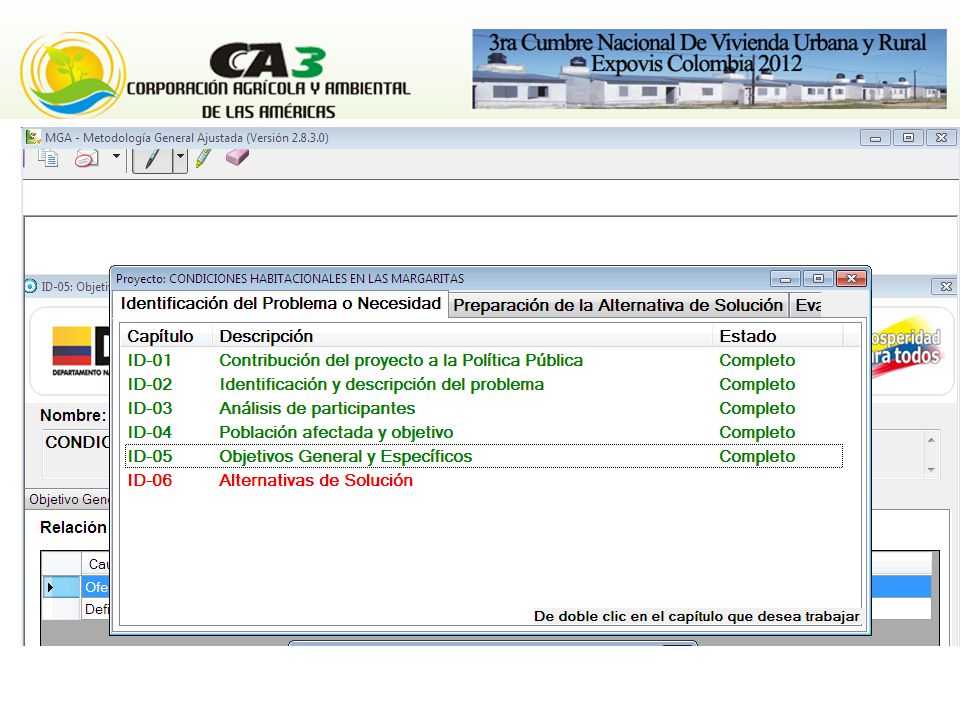The image size is (960, 720).
Task: Click Completo status of row ID-01
Action: [757, 361]
